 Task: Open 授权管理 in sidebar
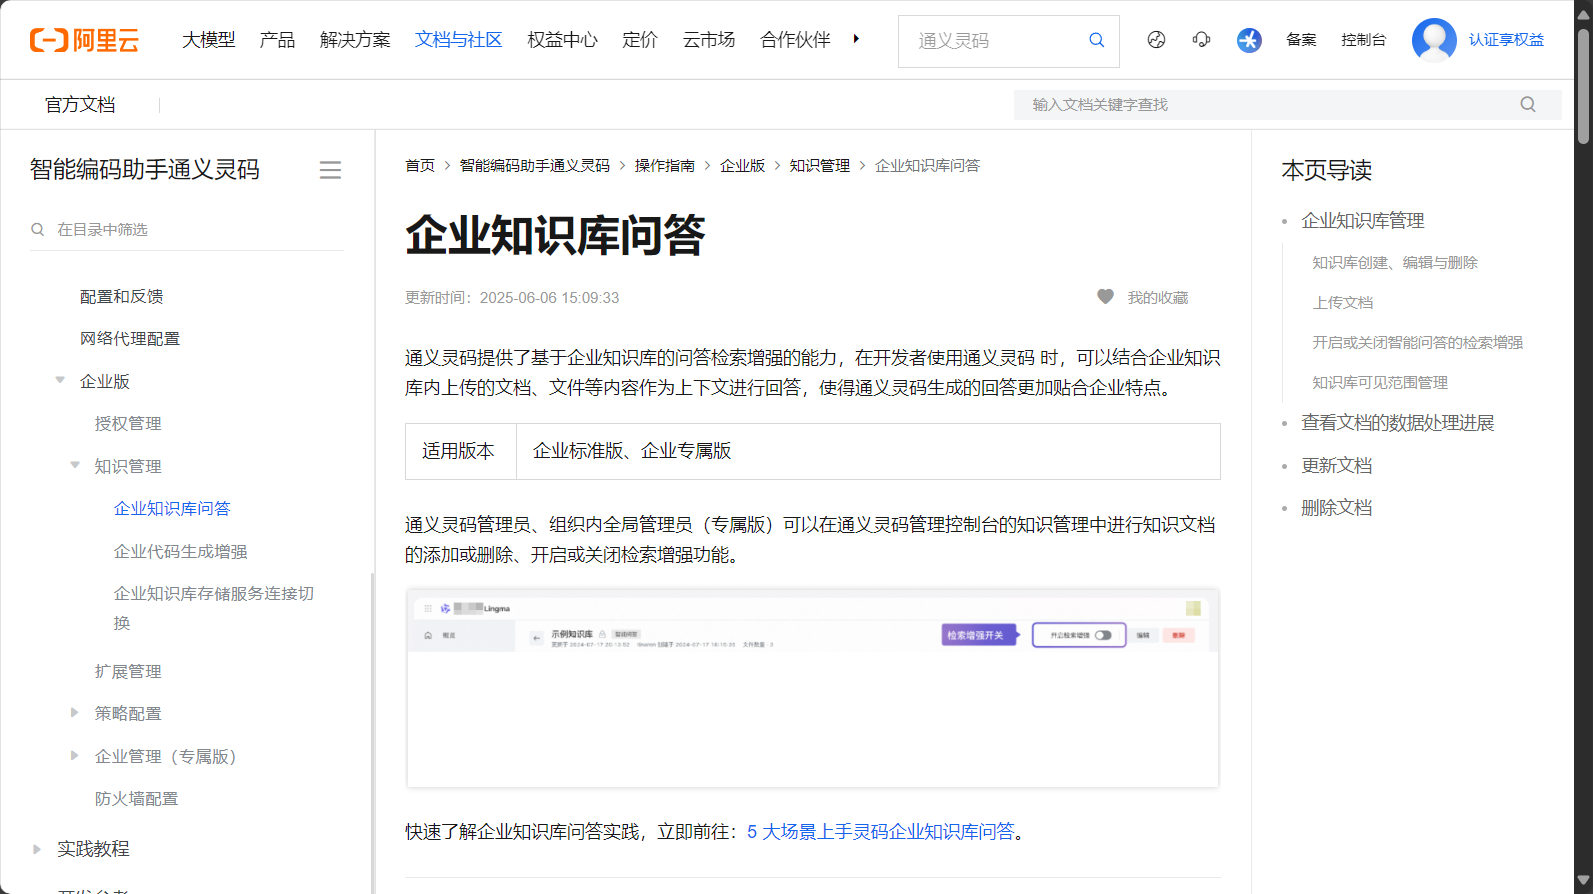pos(128,424)
